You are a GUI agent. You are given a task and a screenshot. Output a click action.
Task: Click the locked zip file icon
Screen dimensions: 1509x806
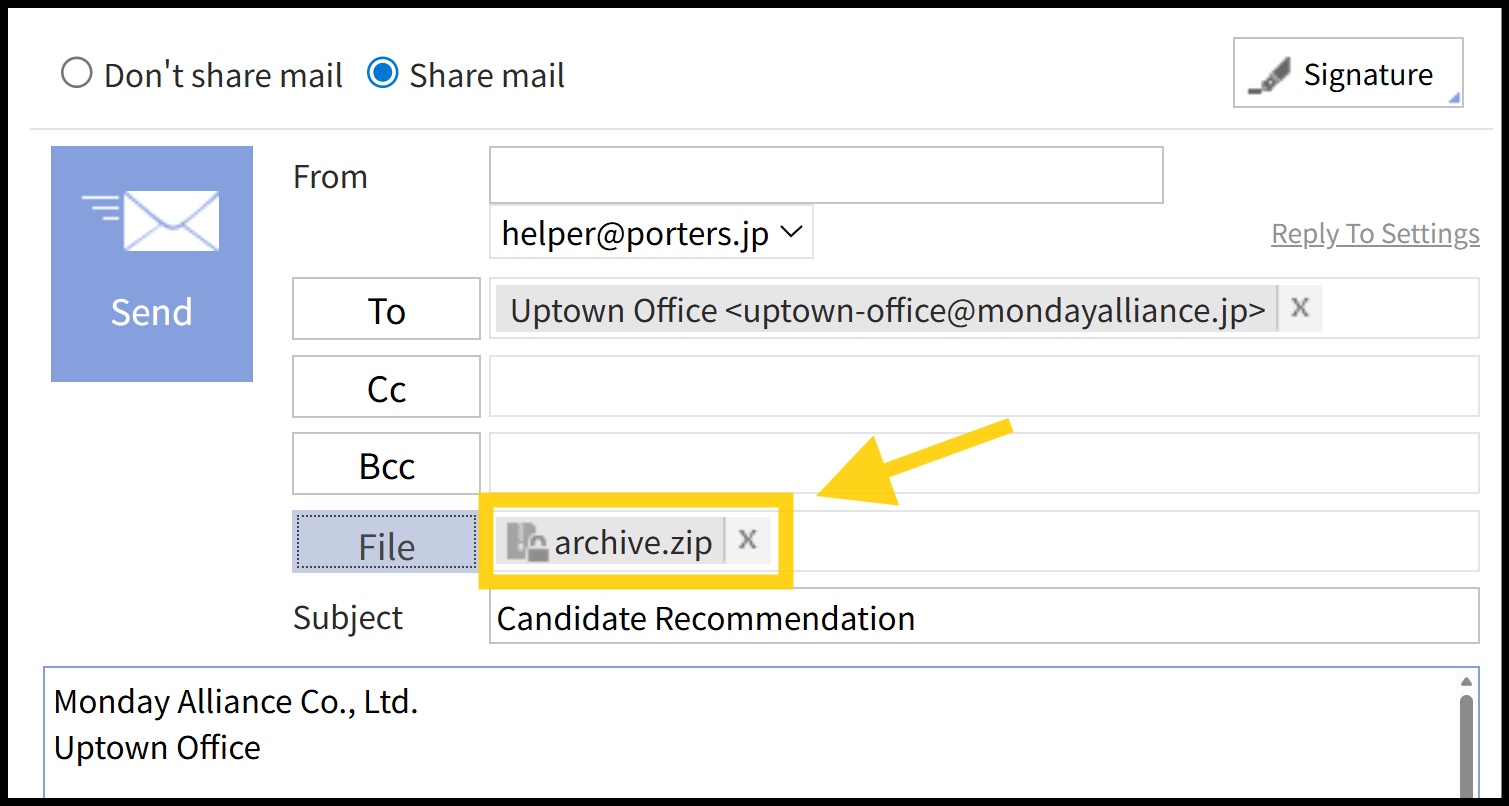(x=526, y=541)
